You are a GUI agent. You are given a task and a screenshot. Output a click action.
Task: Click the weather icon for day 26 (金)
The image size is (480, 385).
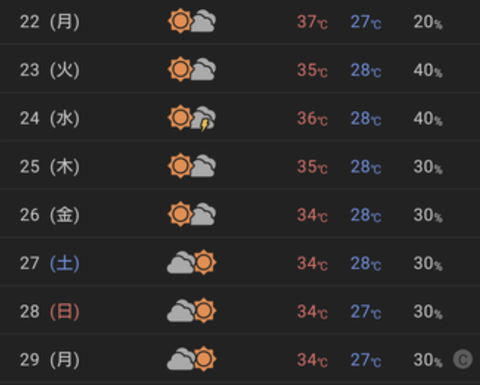pos(192,214)
